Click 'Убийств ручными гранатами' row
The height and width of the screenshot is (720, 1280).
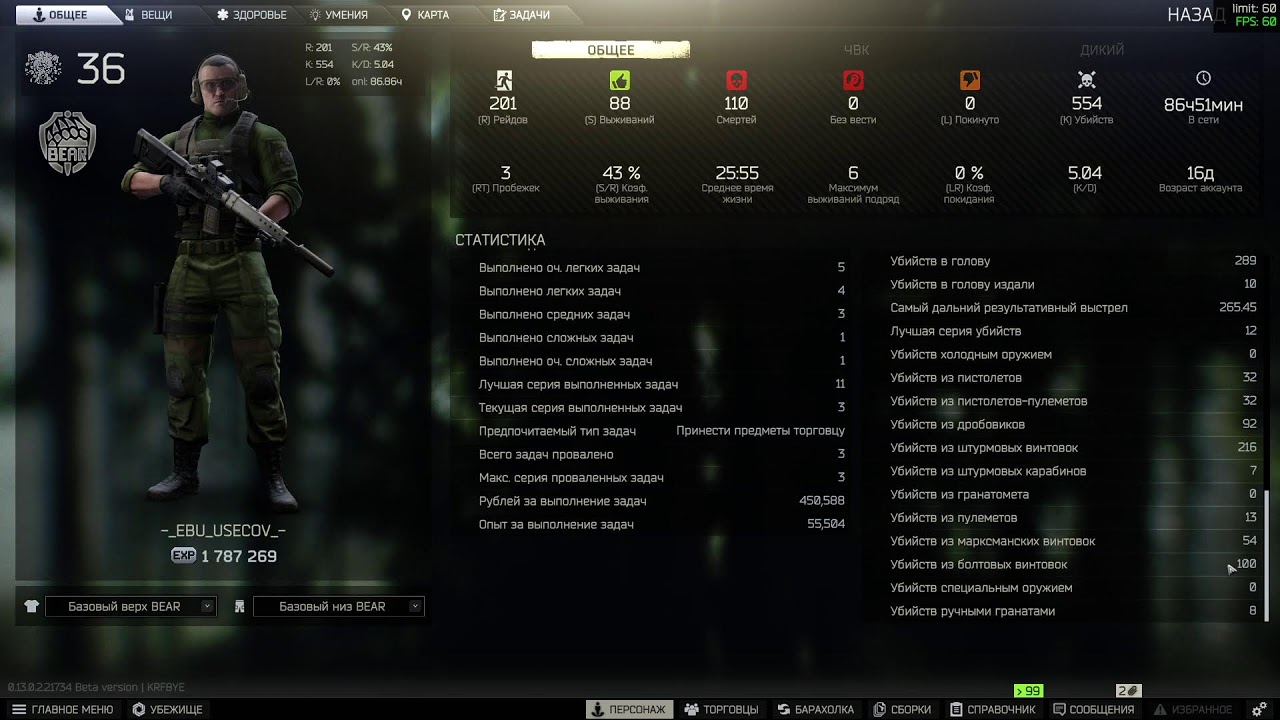click(x=1072, y=611)
